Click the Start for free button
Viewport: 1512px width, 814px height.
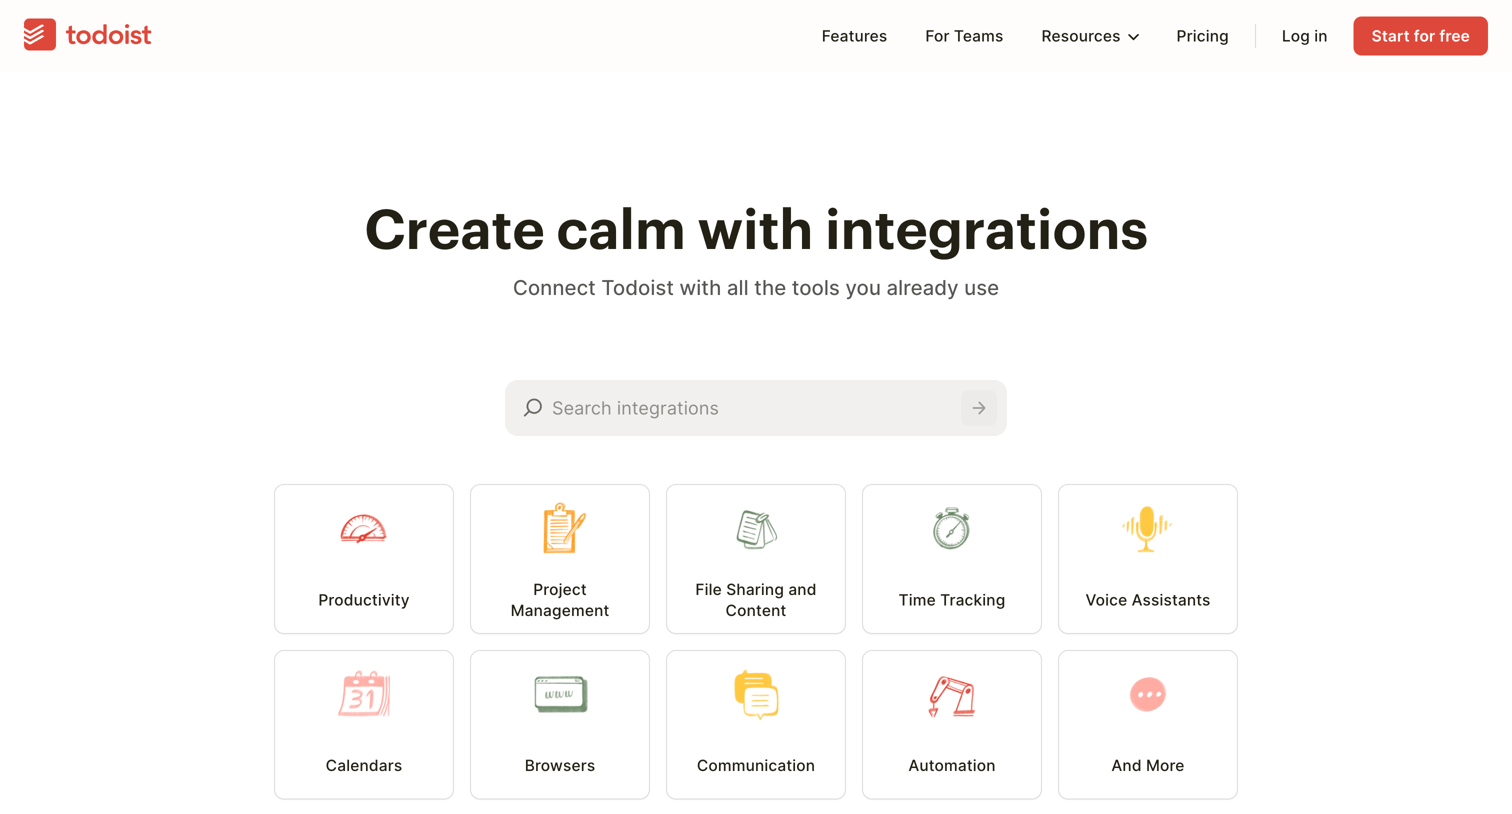[x=1420, y=36]
